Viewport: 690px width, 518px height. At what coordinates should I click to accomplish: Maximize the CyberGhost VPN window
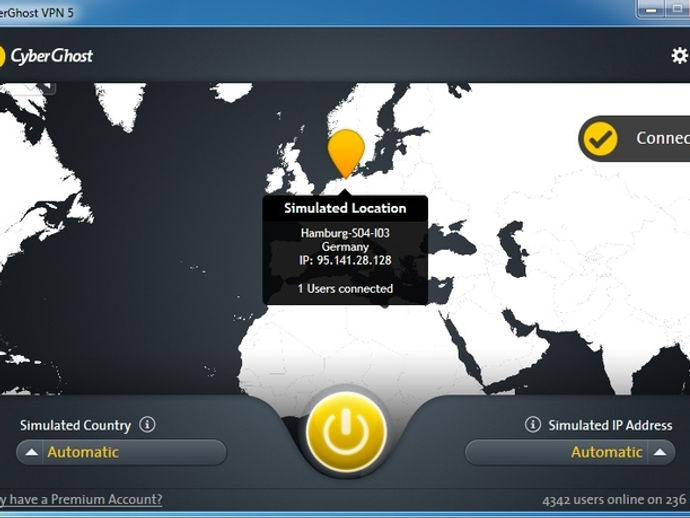pyautogui.click(x=678, y=9)
